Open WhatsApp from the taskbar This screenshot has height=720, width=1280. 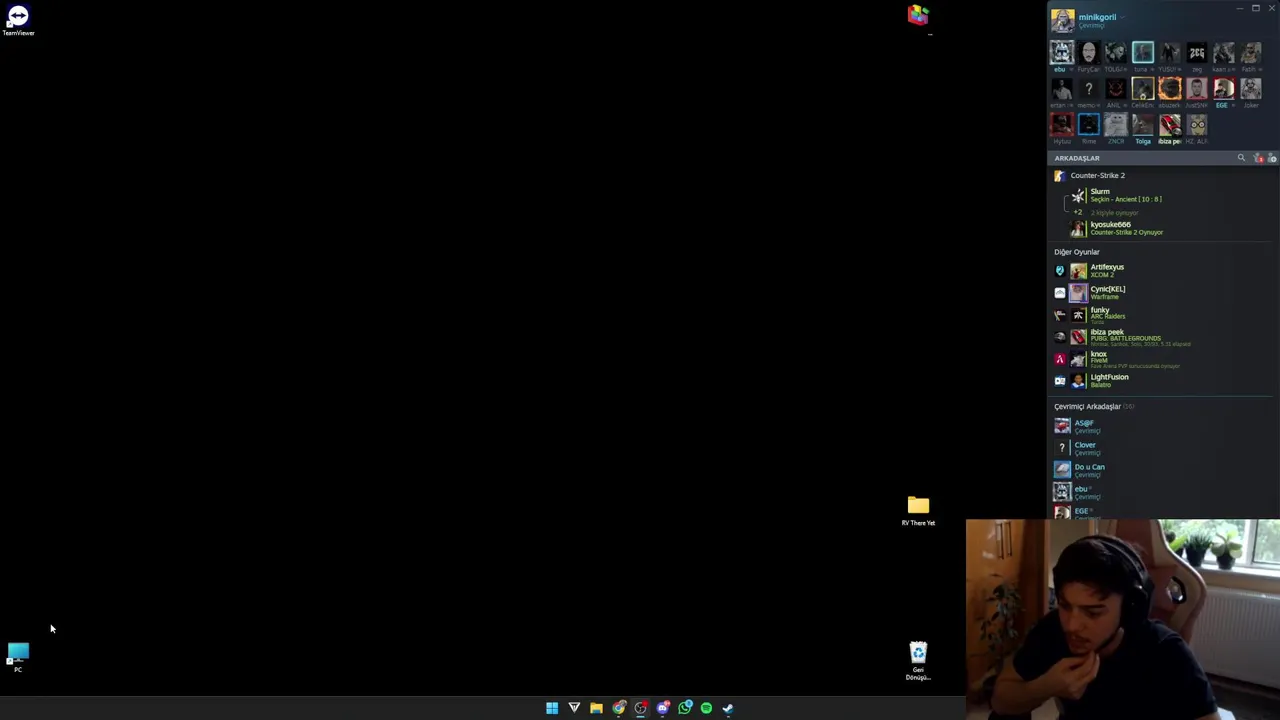[685, 708]
